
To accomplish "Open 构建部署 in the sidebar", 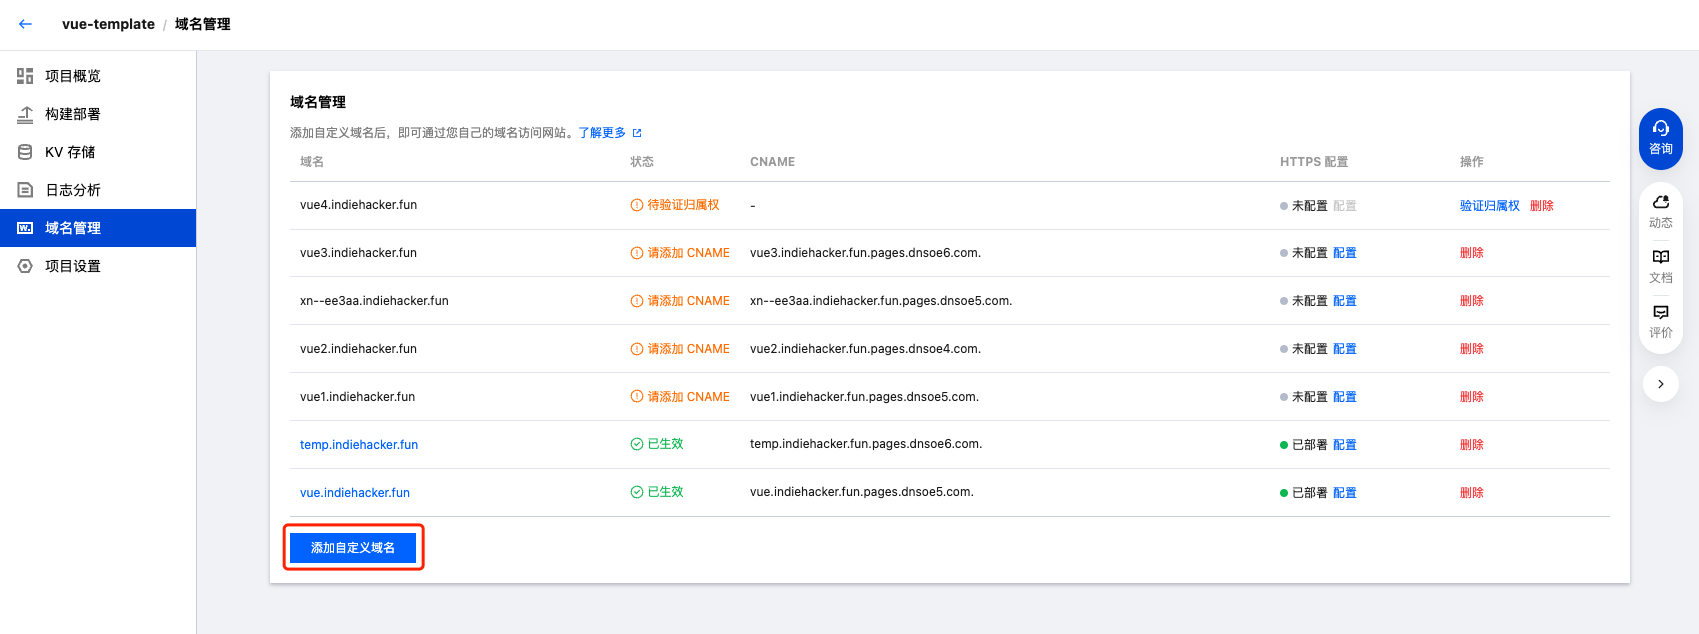I will tap(72, 114).
